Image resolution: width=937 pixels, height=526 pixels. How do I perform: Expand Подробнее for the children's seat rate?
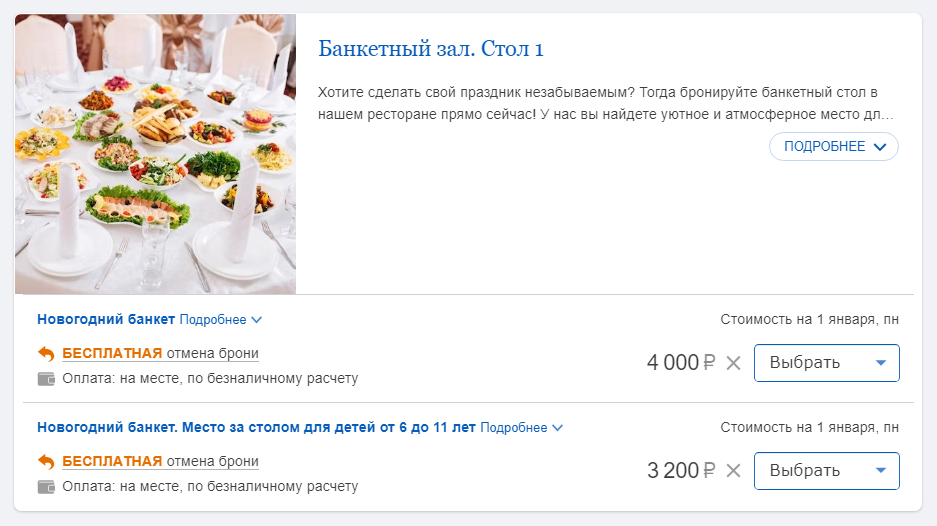point(521,428)
